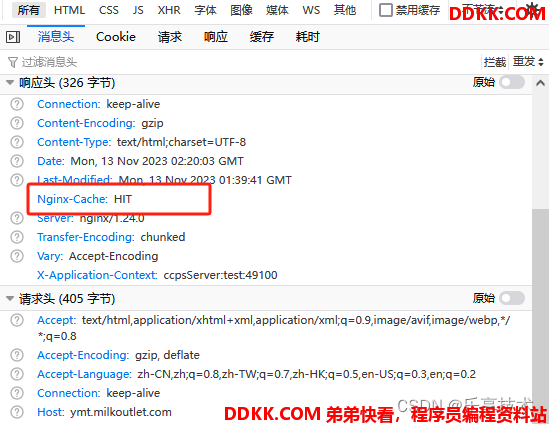Open help icon beside Content-Type header
The height and width of the screenshot is (424, 549).
click(x=17, y=142)
